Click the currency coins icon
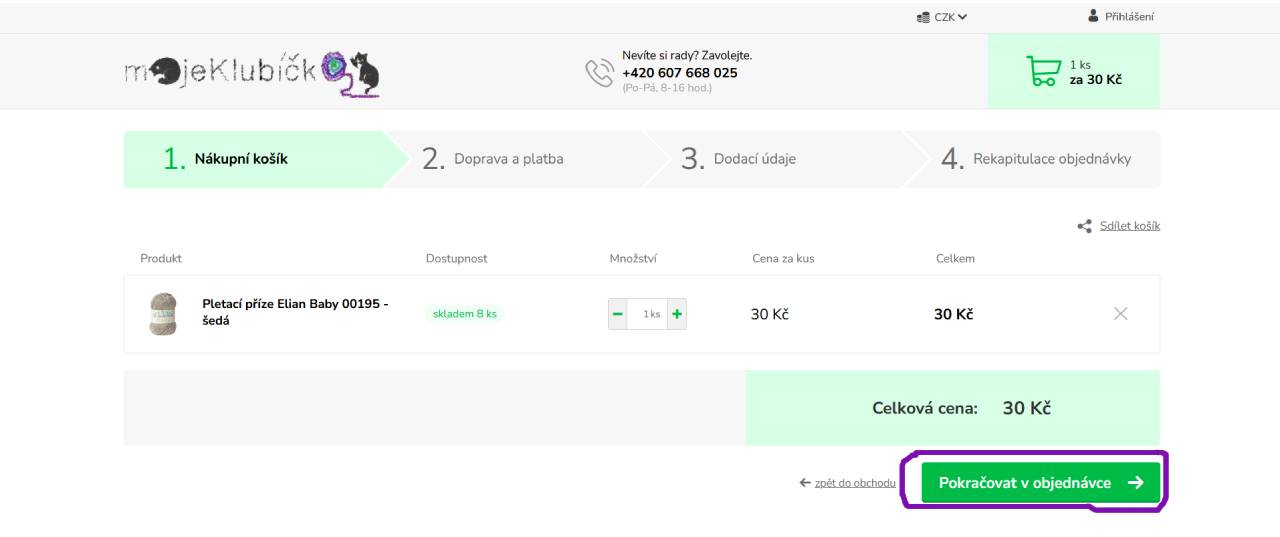This screenshot has height=537, width=1280. click(x=923, y=17)
